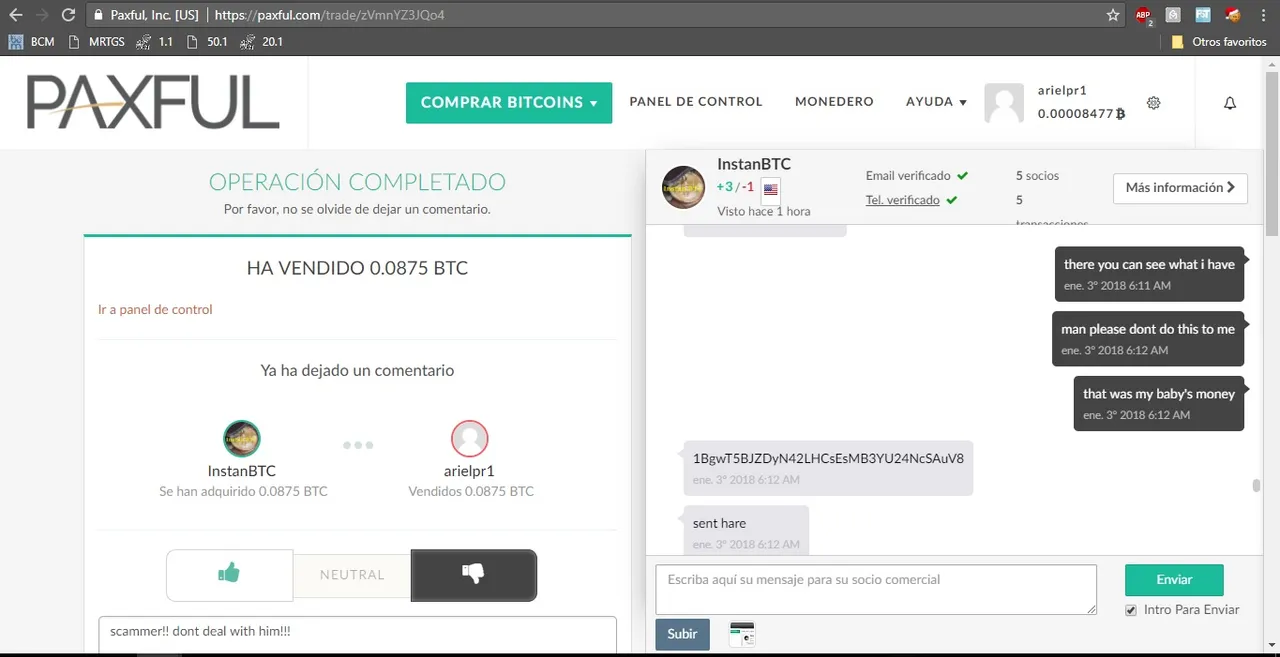
Task: Open the Chrome three-dot menu
Action: [x=1263, y=15]
